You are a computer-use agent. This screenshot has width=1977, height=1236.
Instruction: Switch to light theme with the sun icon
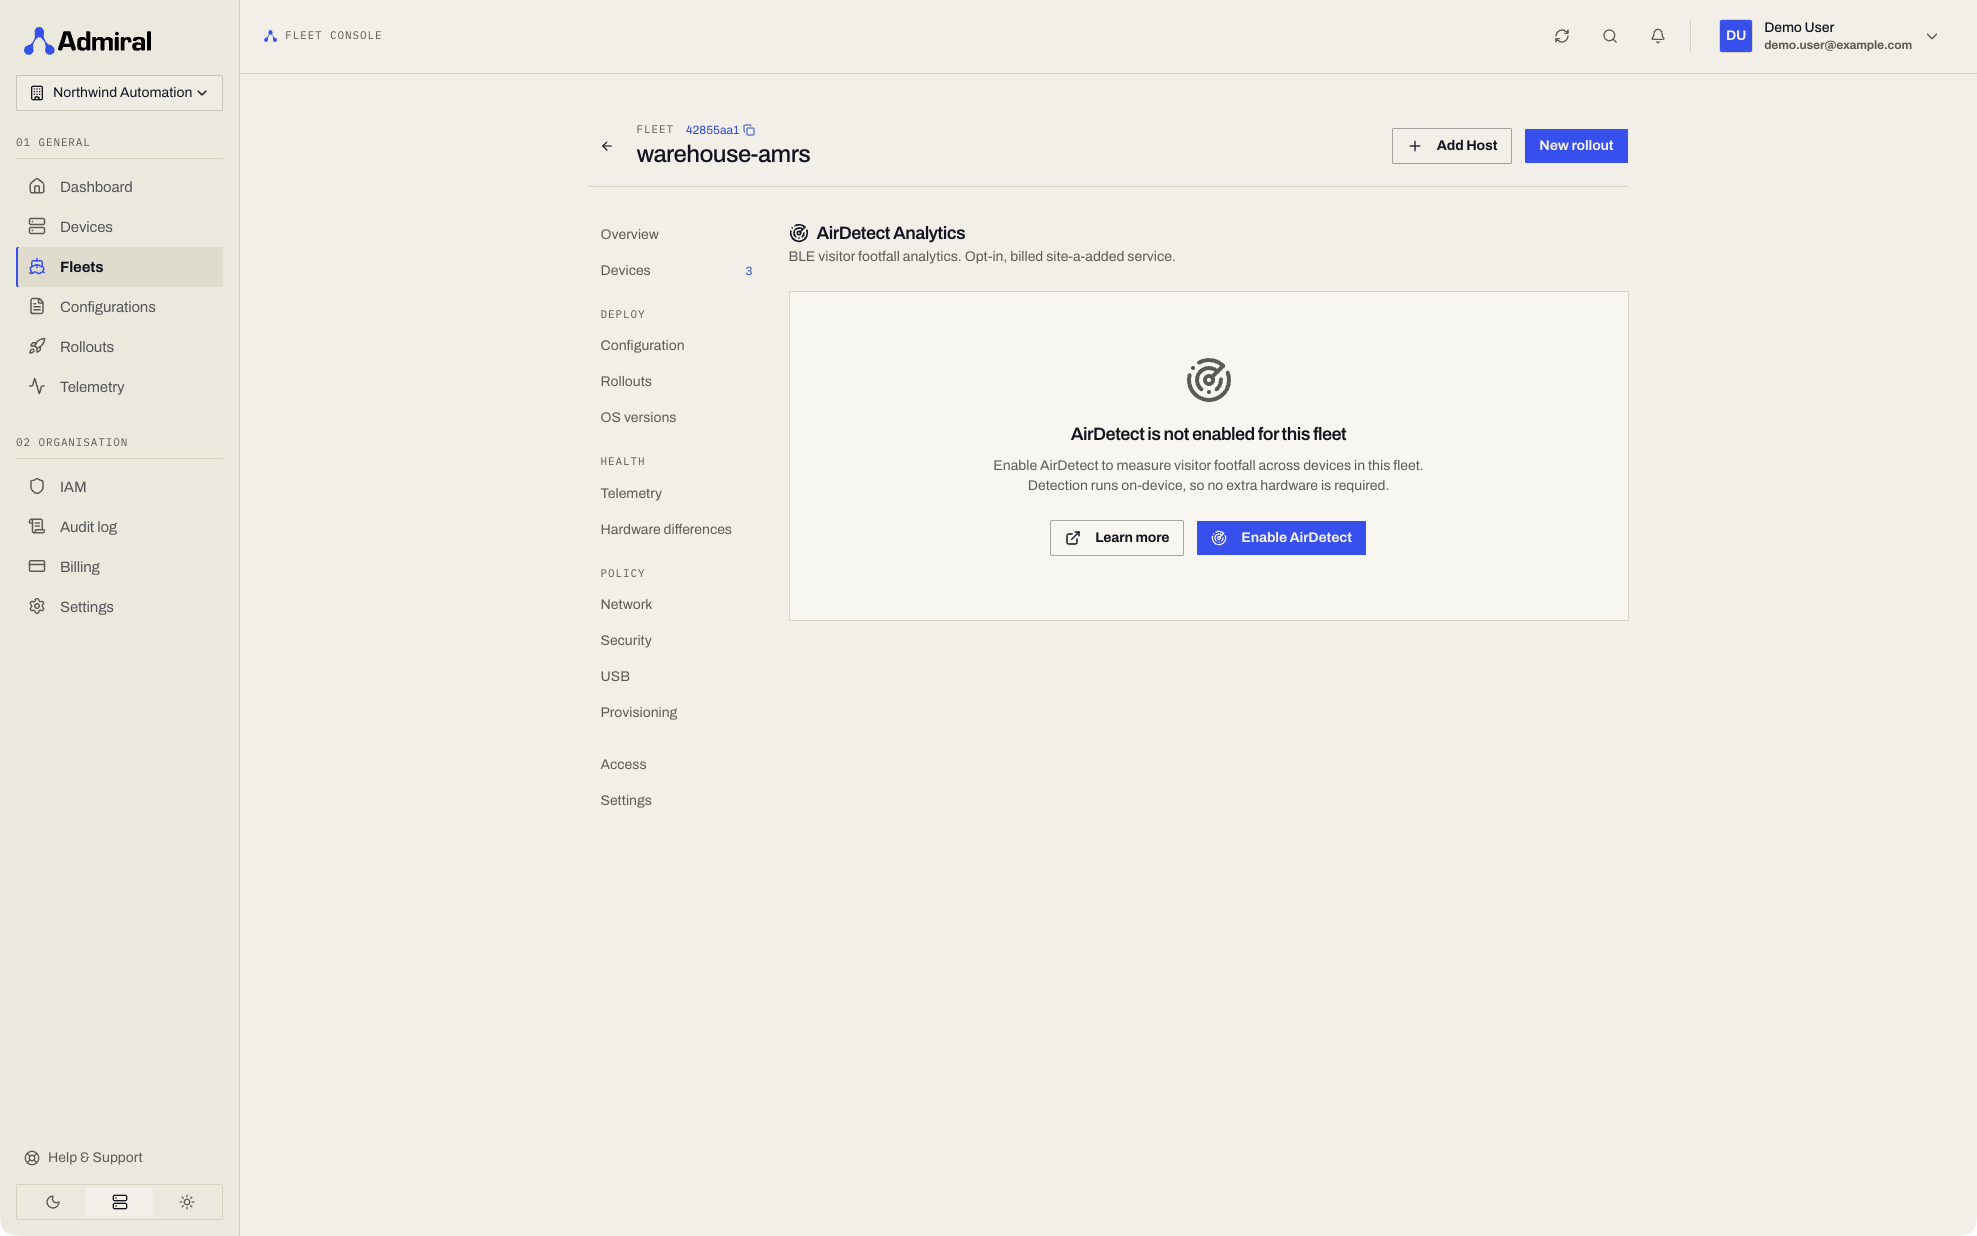tap(187, 1202)
